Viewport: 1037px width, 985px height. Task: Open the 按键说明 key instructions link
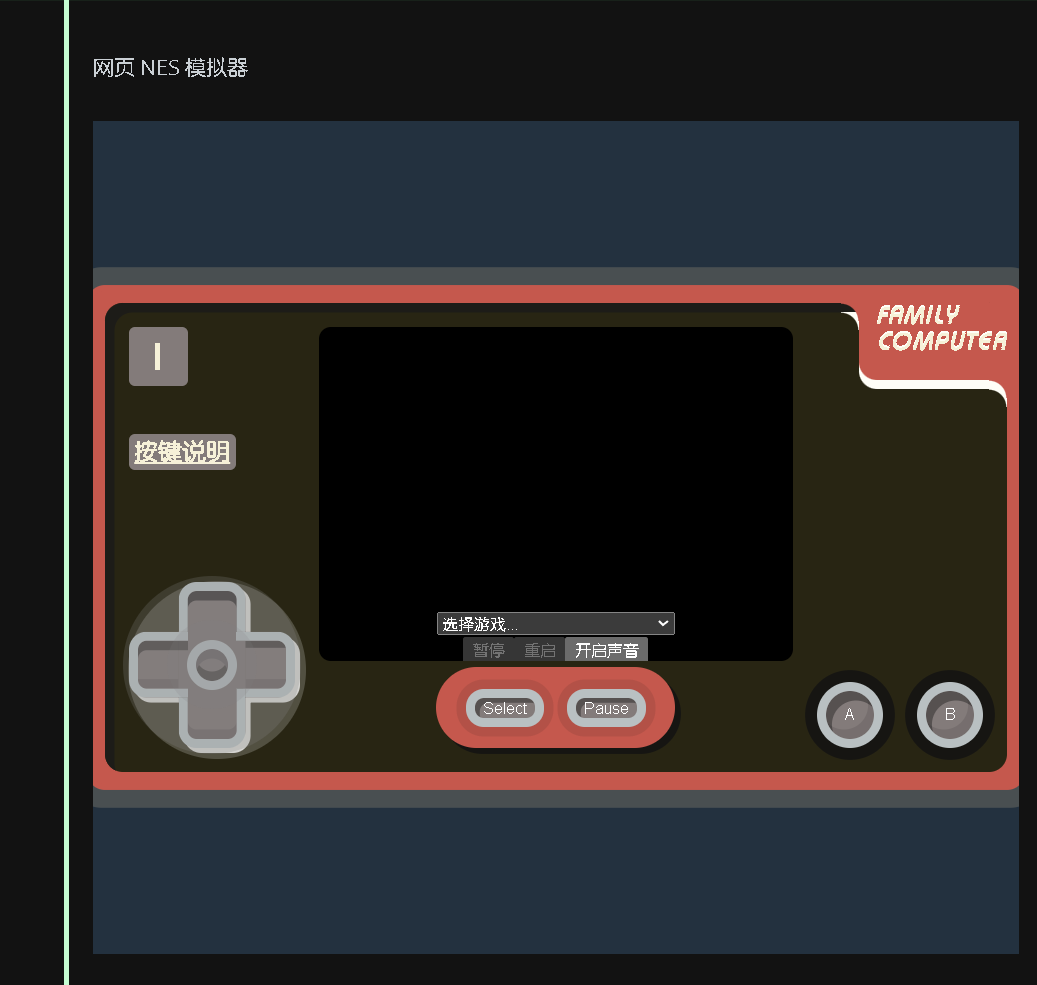(182, 452)
